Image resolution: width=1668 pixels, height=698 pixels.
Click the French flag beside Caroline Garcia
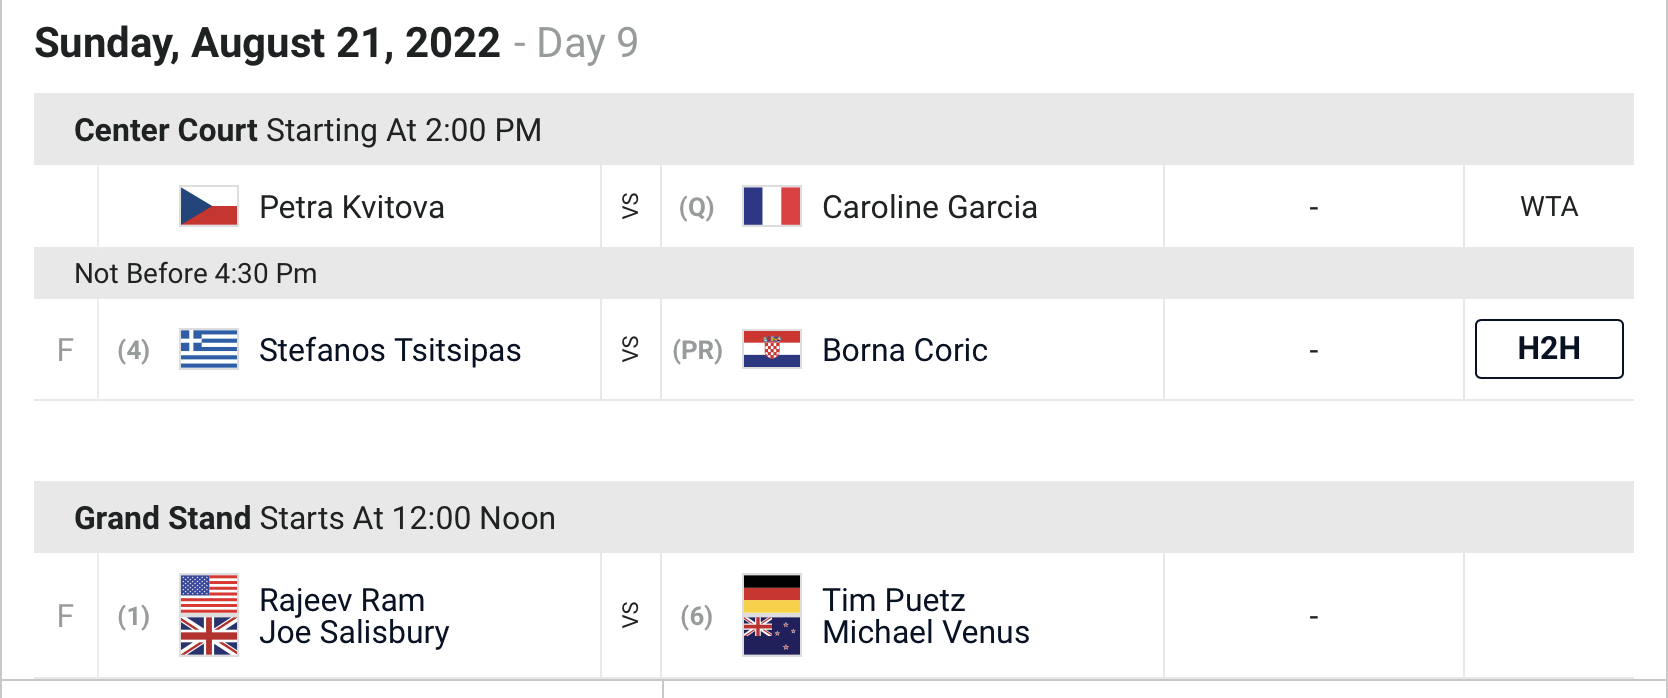[x=772, y=206]
